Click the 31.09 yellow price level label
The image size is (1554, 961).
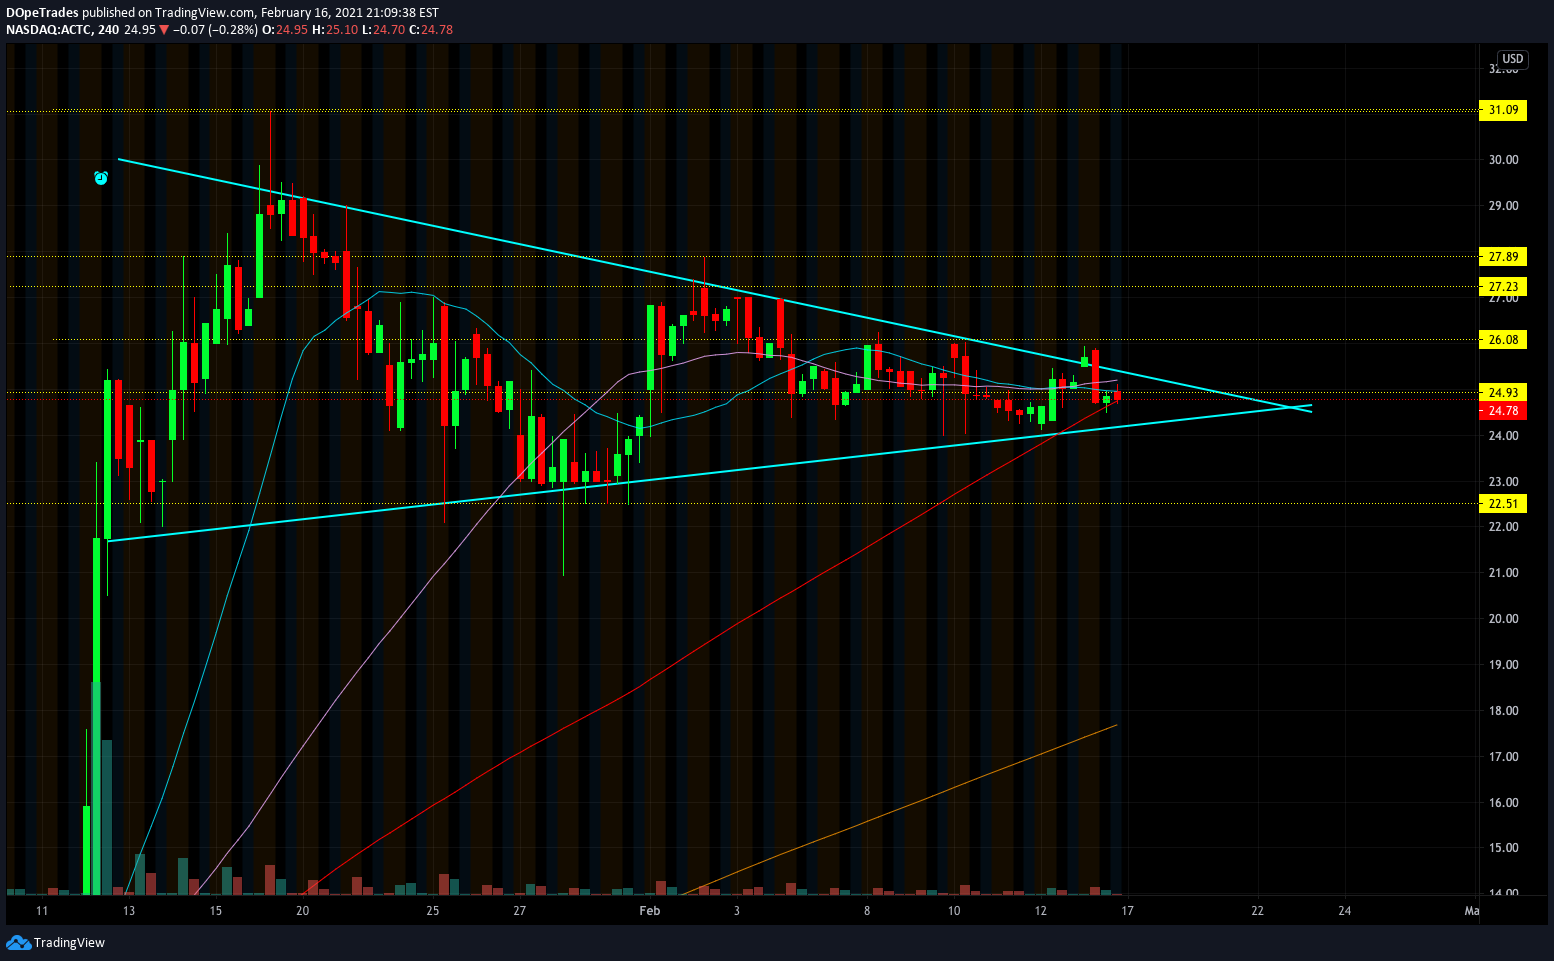point(1503,111)
